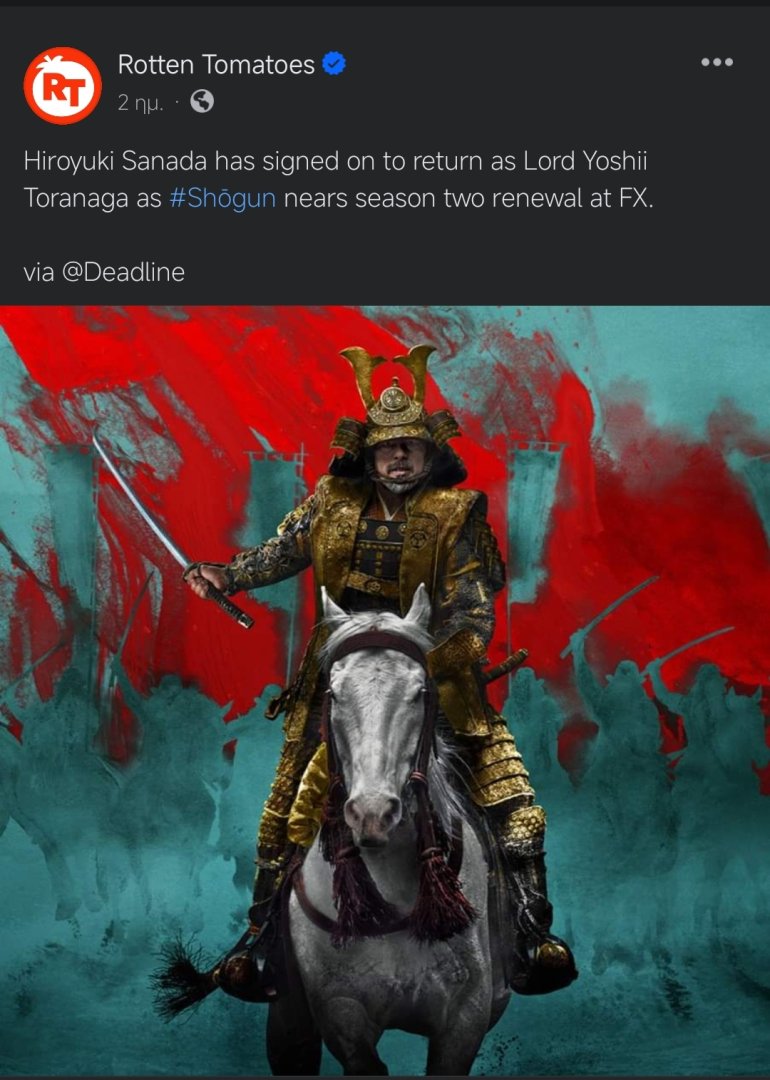Click the white horse's face in poster
Image resolution: width=770 pixels, height=1080 pixels.
(379, 716)
